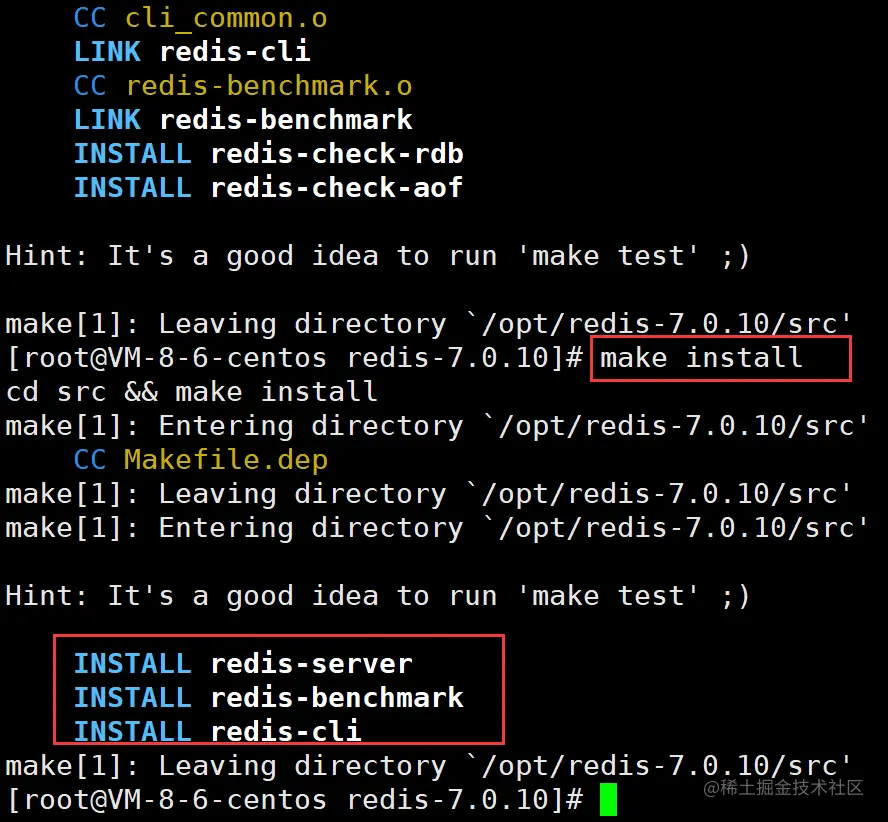The image size is (888, 822).
Task: Click "make install" typed after the root prompt
Action: click(701, 358)
